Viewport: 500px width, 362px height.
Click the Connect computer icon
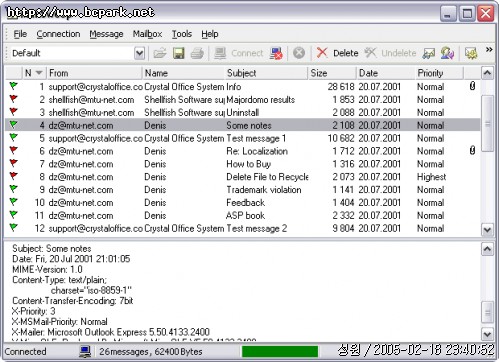(x=220, y=53)
